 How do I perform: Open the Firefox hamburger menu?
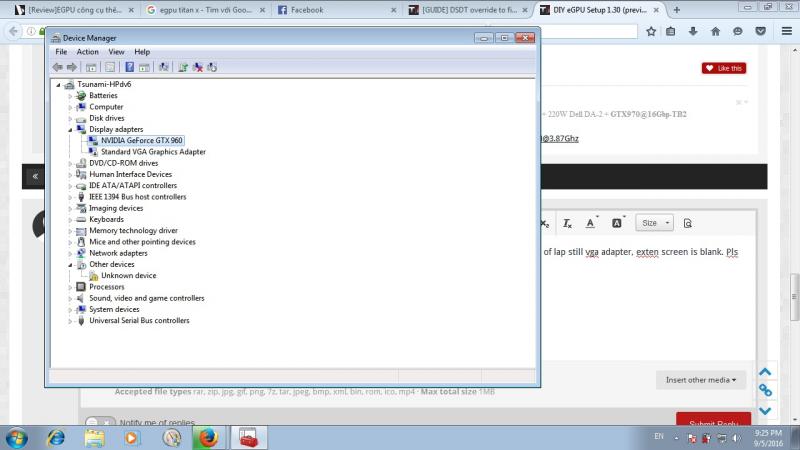(787, 32)
